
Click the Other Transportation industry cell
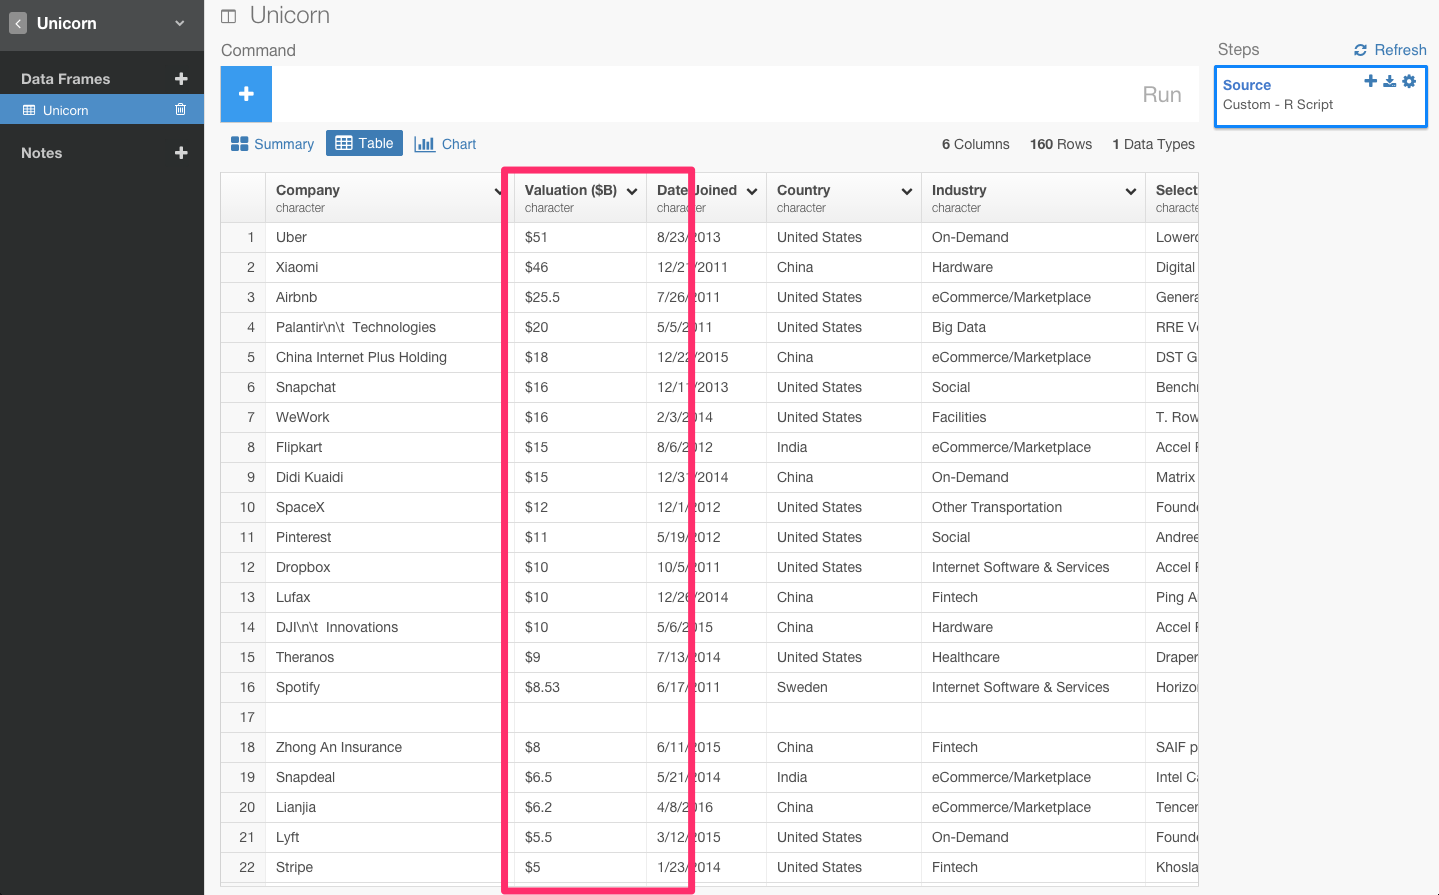point(1033,507)
